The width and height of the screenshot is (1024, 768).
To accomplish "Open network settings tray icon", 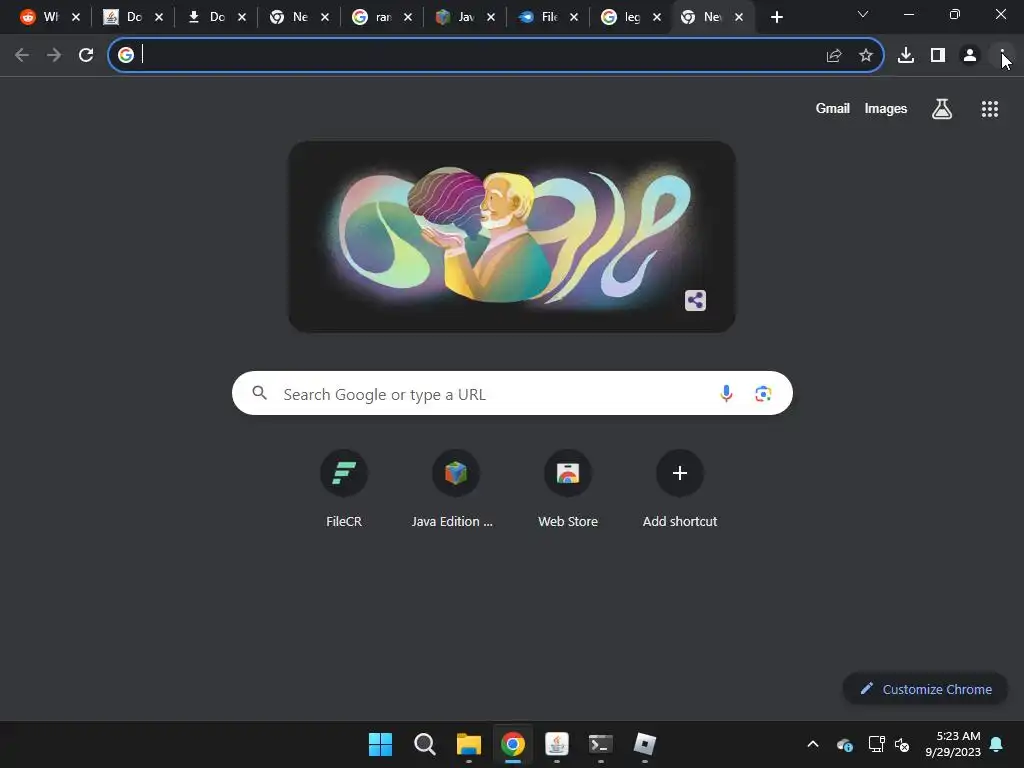I will (x=876, y=744).
